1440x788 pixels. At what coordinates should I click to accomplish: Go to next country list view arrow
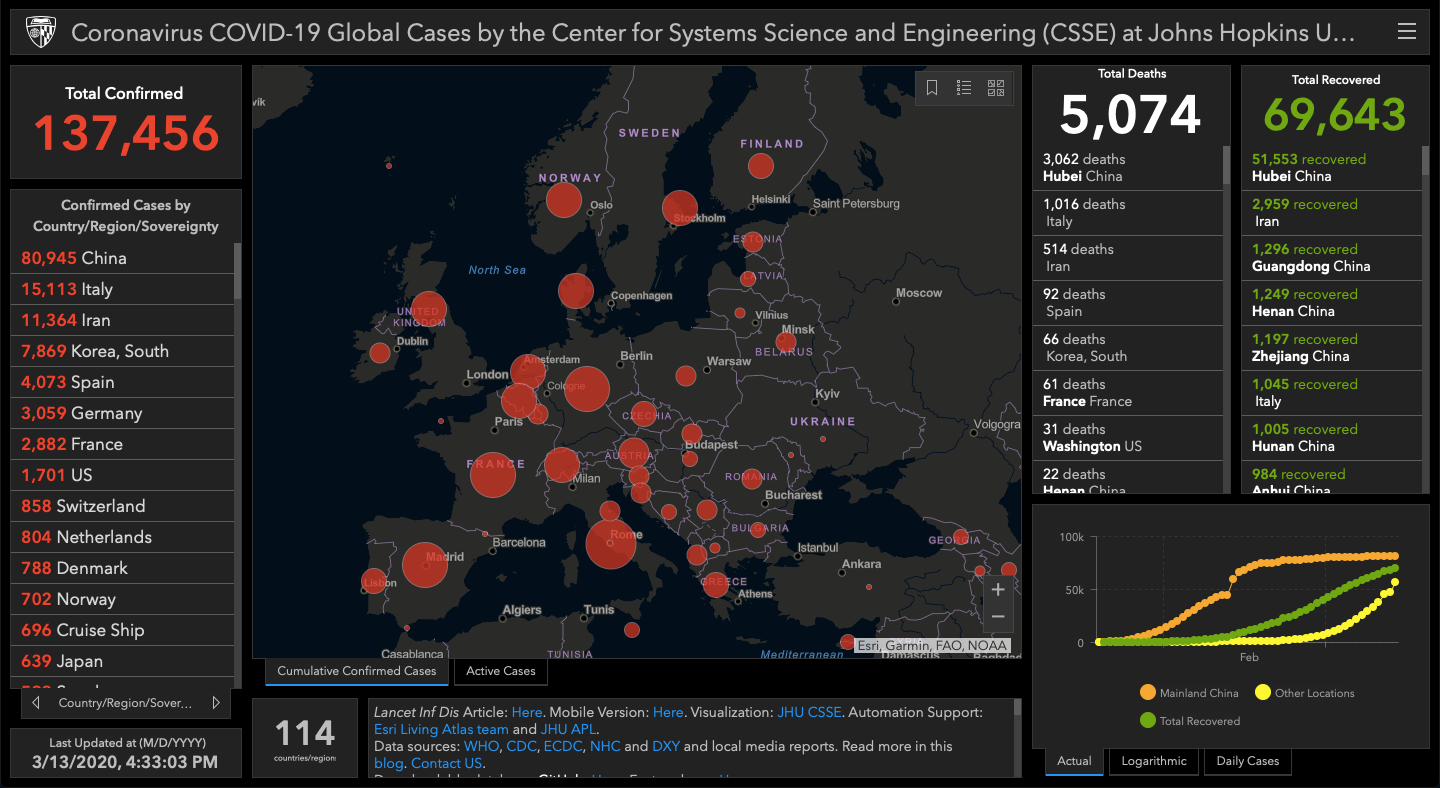(x=215, y=703)
